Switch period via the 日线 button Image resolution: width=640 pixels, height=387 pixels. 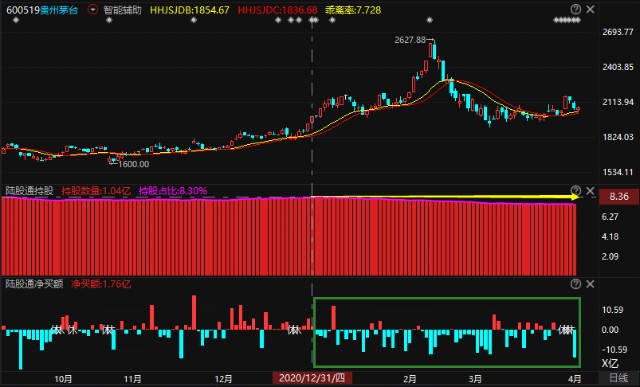pyautogui.click(x=619, y=378)
